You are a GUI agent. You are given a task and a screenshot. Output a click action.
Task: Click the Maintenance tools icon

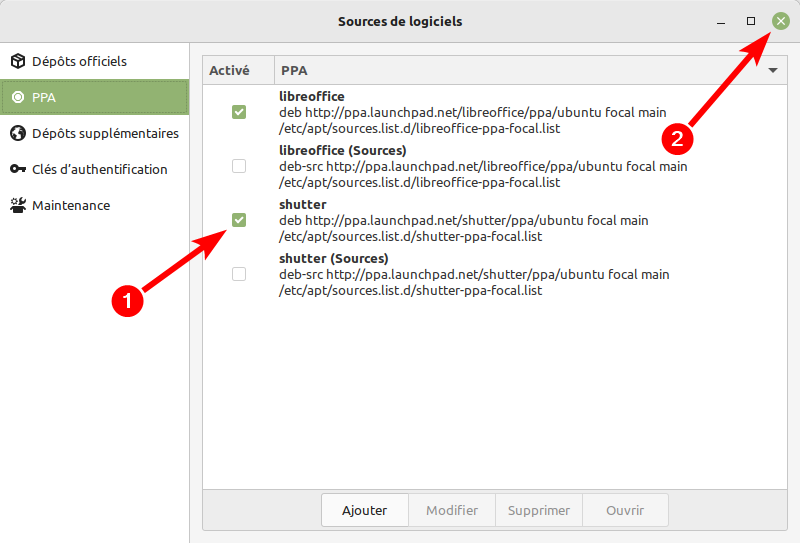click(x=18, y=205)
